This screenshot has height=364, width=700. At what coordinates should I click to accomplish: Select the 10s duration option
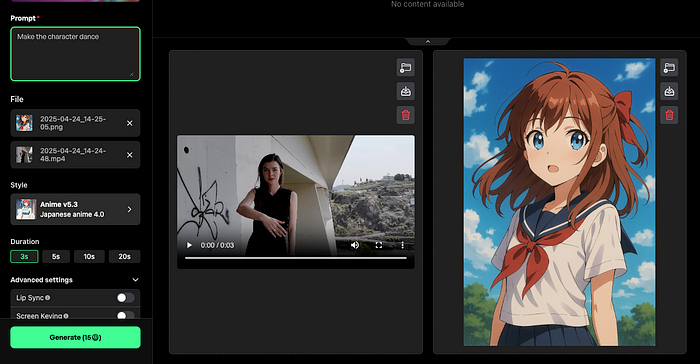[89, 256]
